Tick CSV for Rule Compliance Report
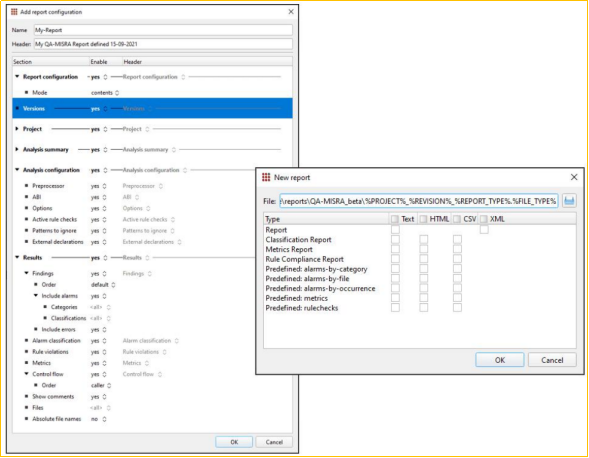The image size is (589, 458). 457,259
